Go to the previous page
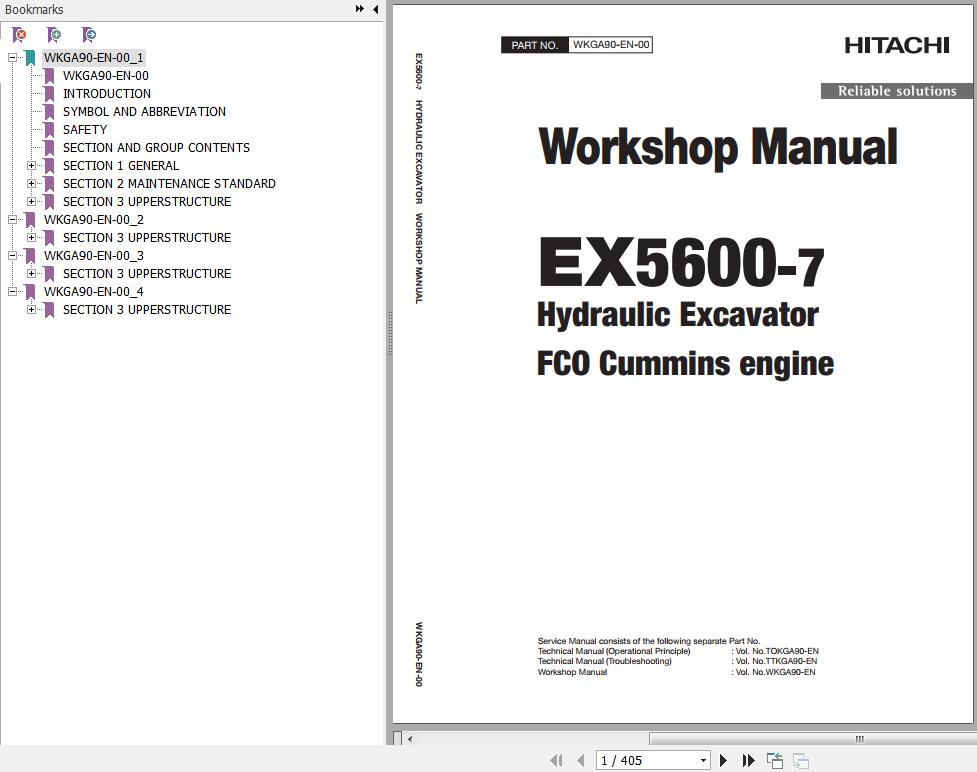This screenshot has height=772, width=977. (x=581, y=760)
